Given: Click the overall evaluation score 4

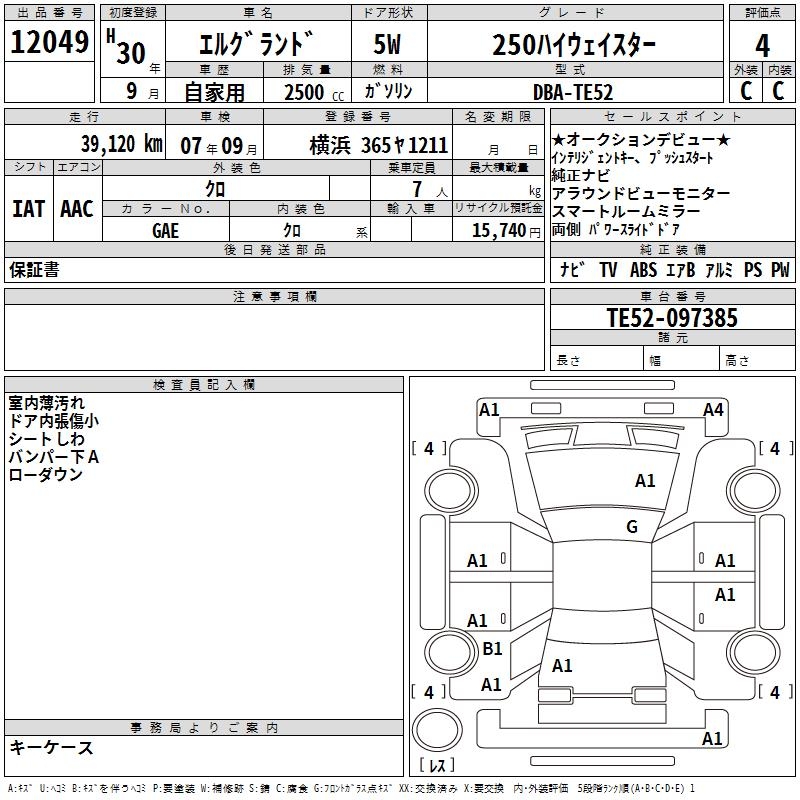Looking at the screenshot, I should (762, 45).
